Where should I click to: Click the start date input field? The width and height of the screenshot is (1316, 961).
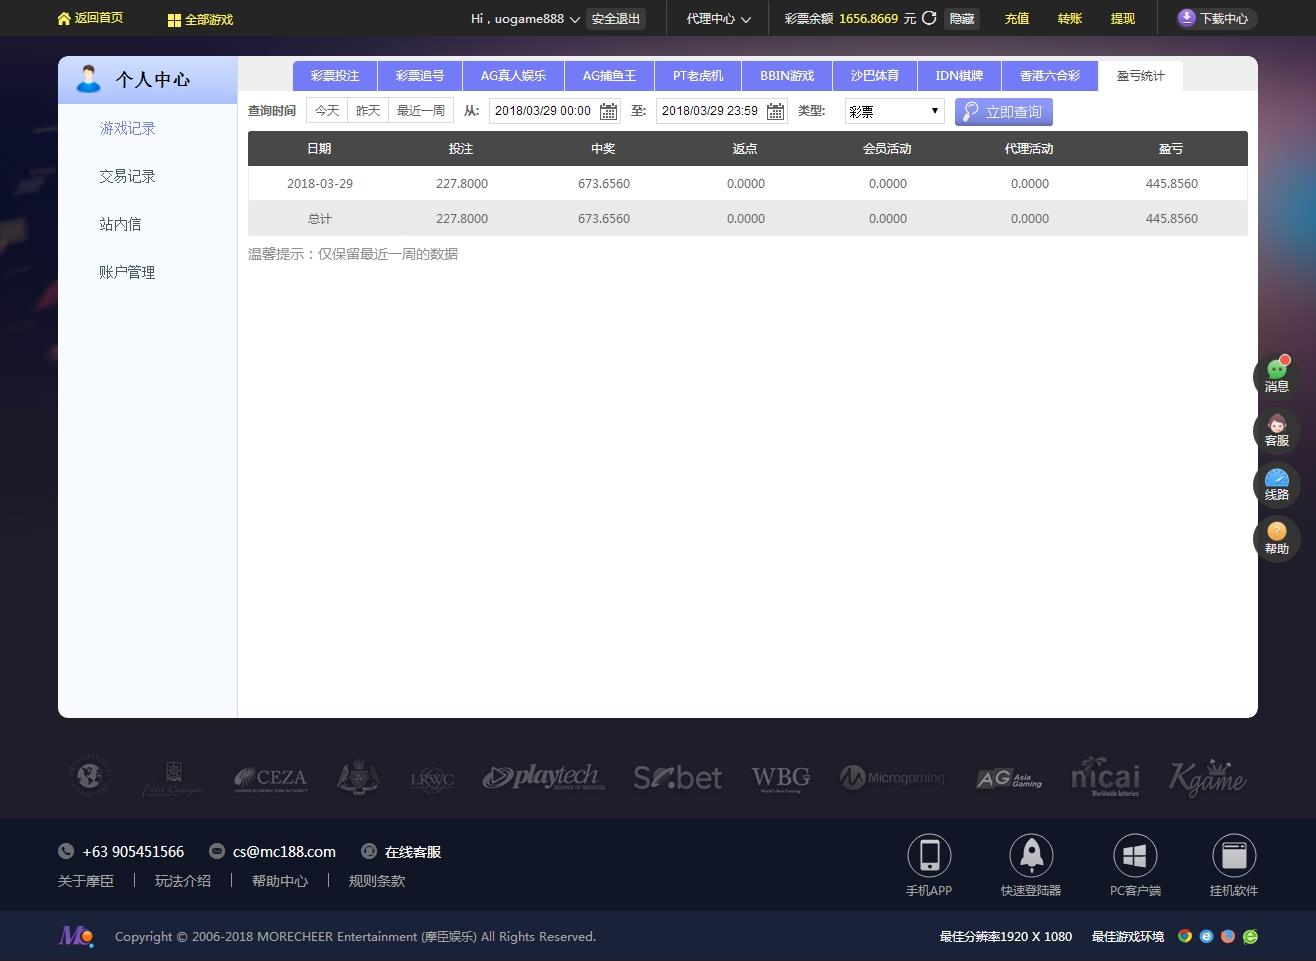[555, 111]
